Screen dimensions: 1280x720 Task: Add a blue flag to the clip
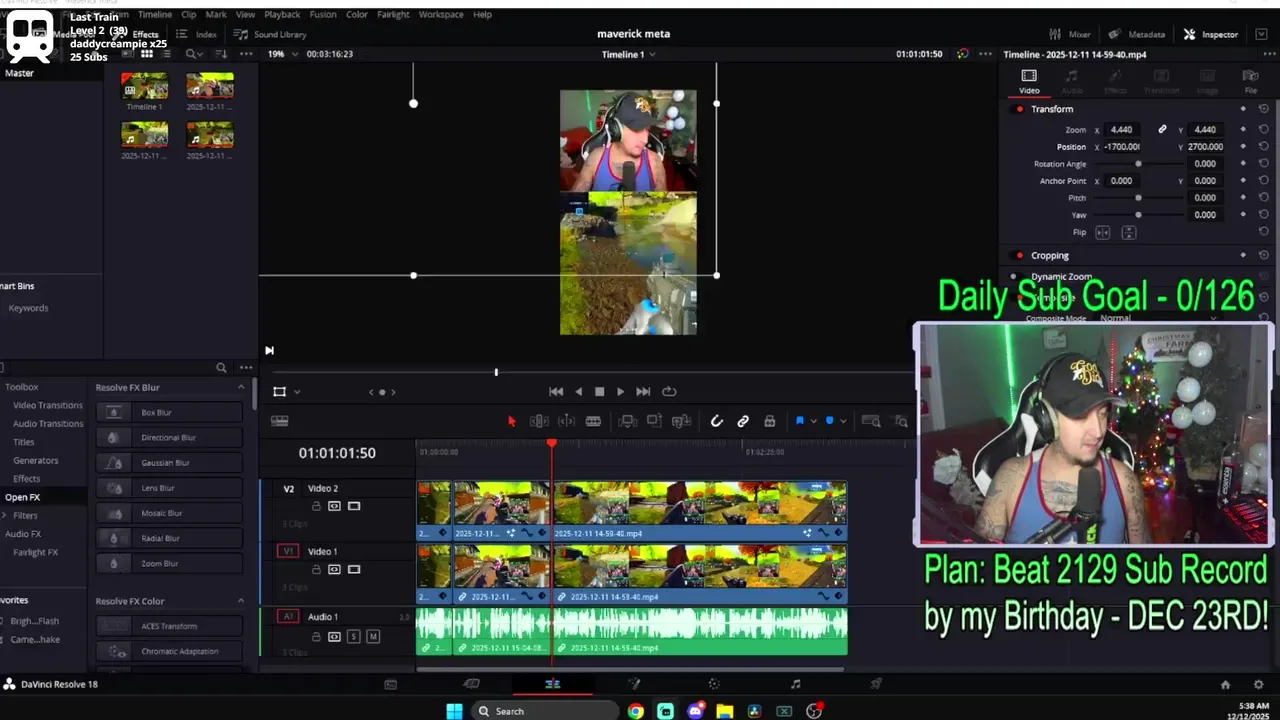799,421
